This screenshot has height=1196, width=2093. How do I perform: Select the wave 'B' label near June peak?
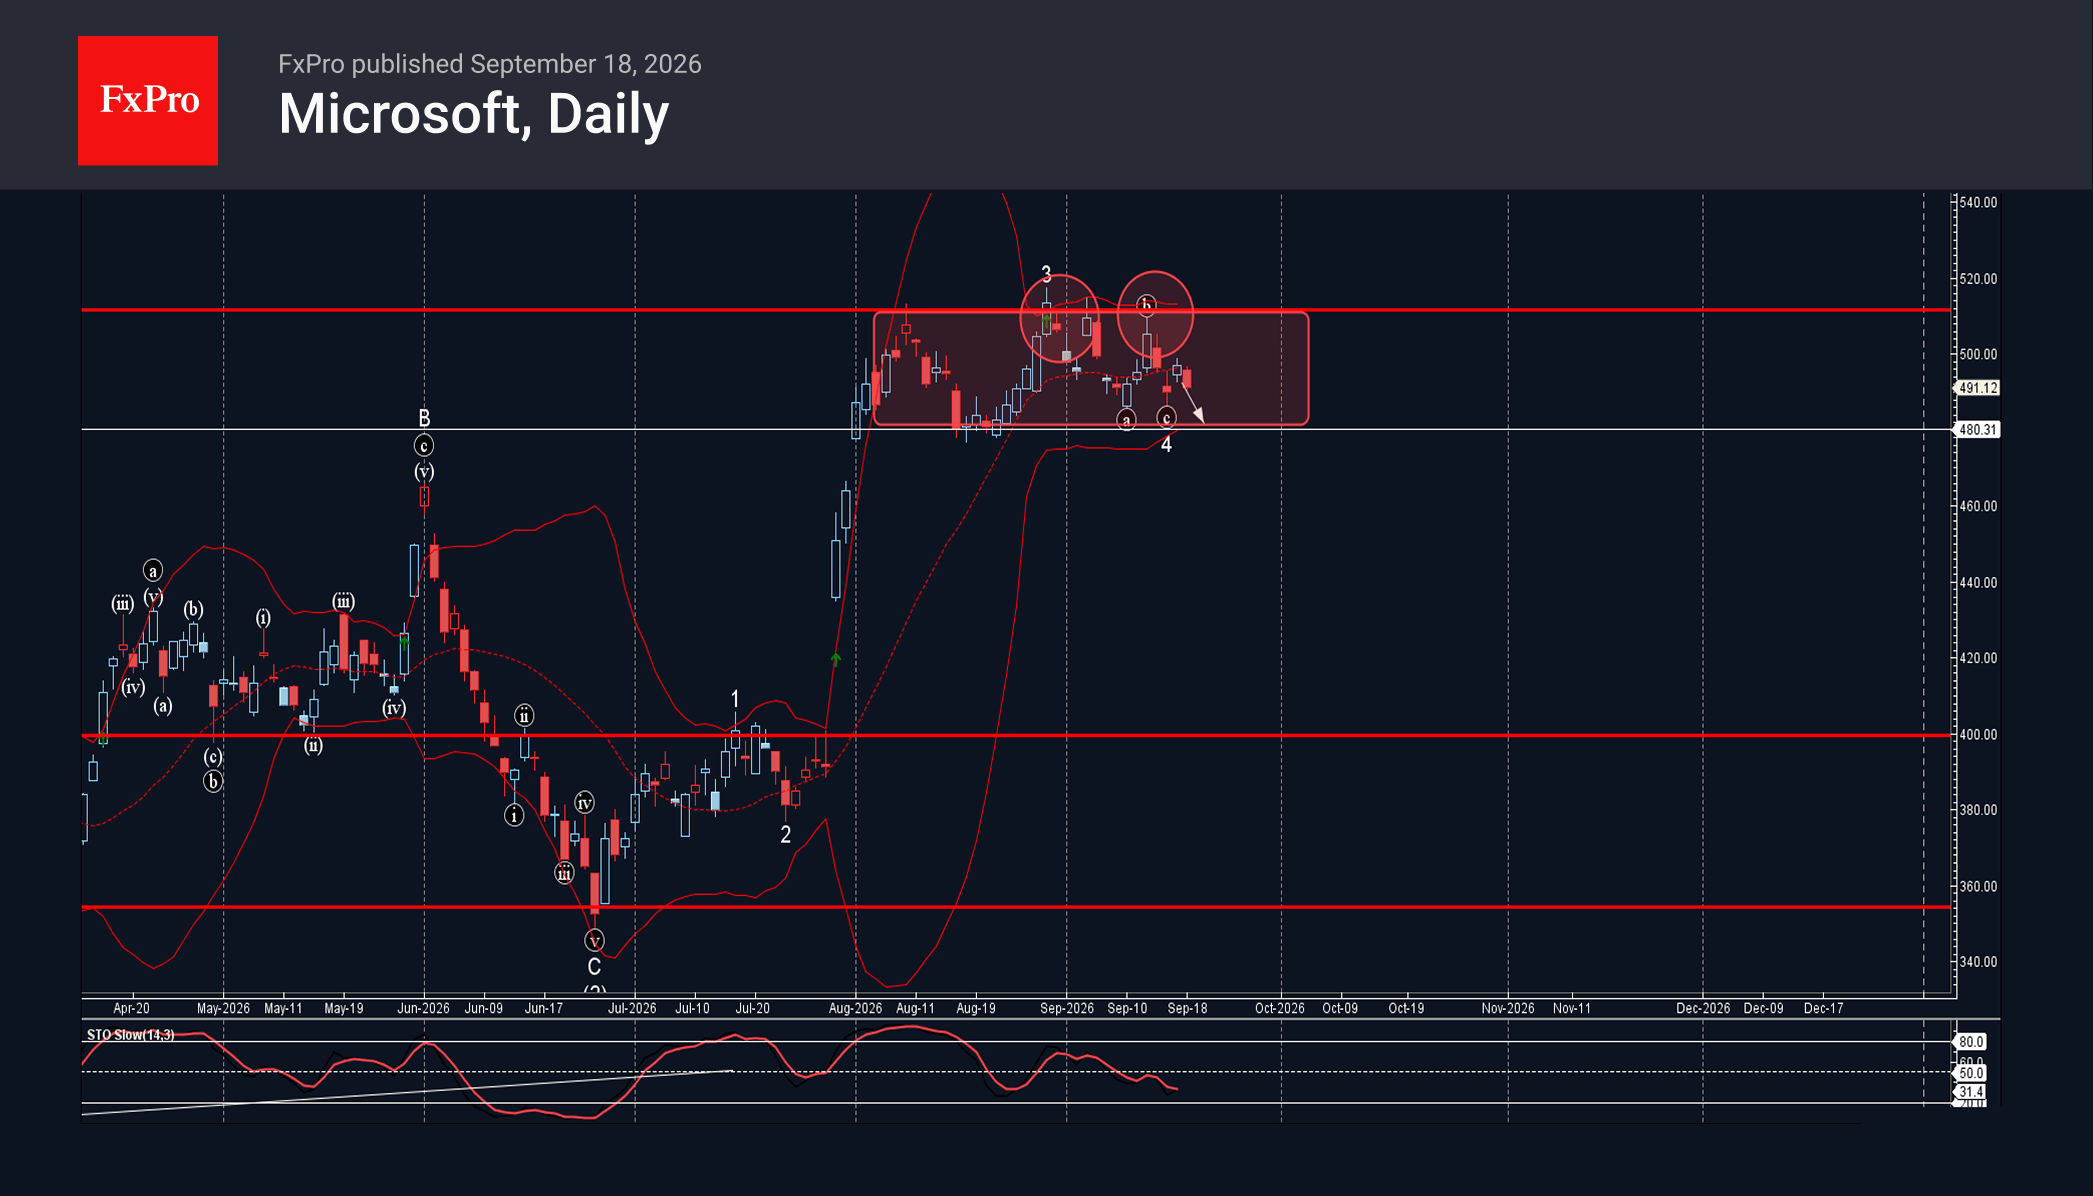tap(424, 418)
